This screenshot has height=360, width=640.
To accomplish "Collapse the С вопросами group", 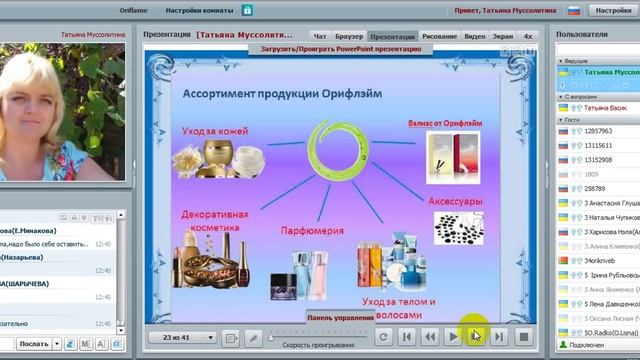I will [x=561, y=97].
